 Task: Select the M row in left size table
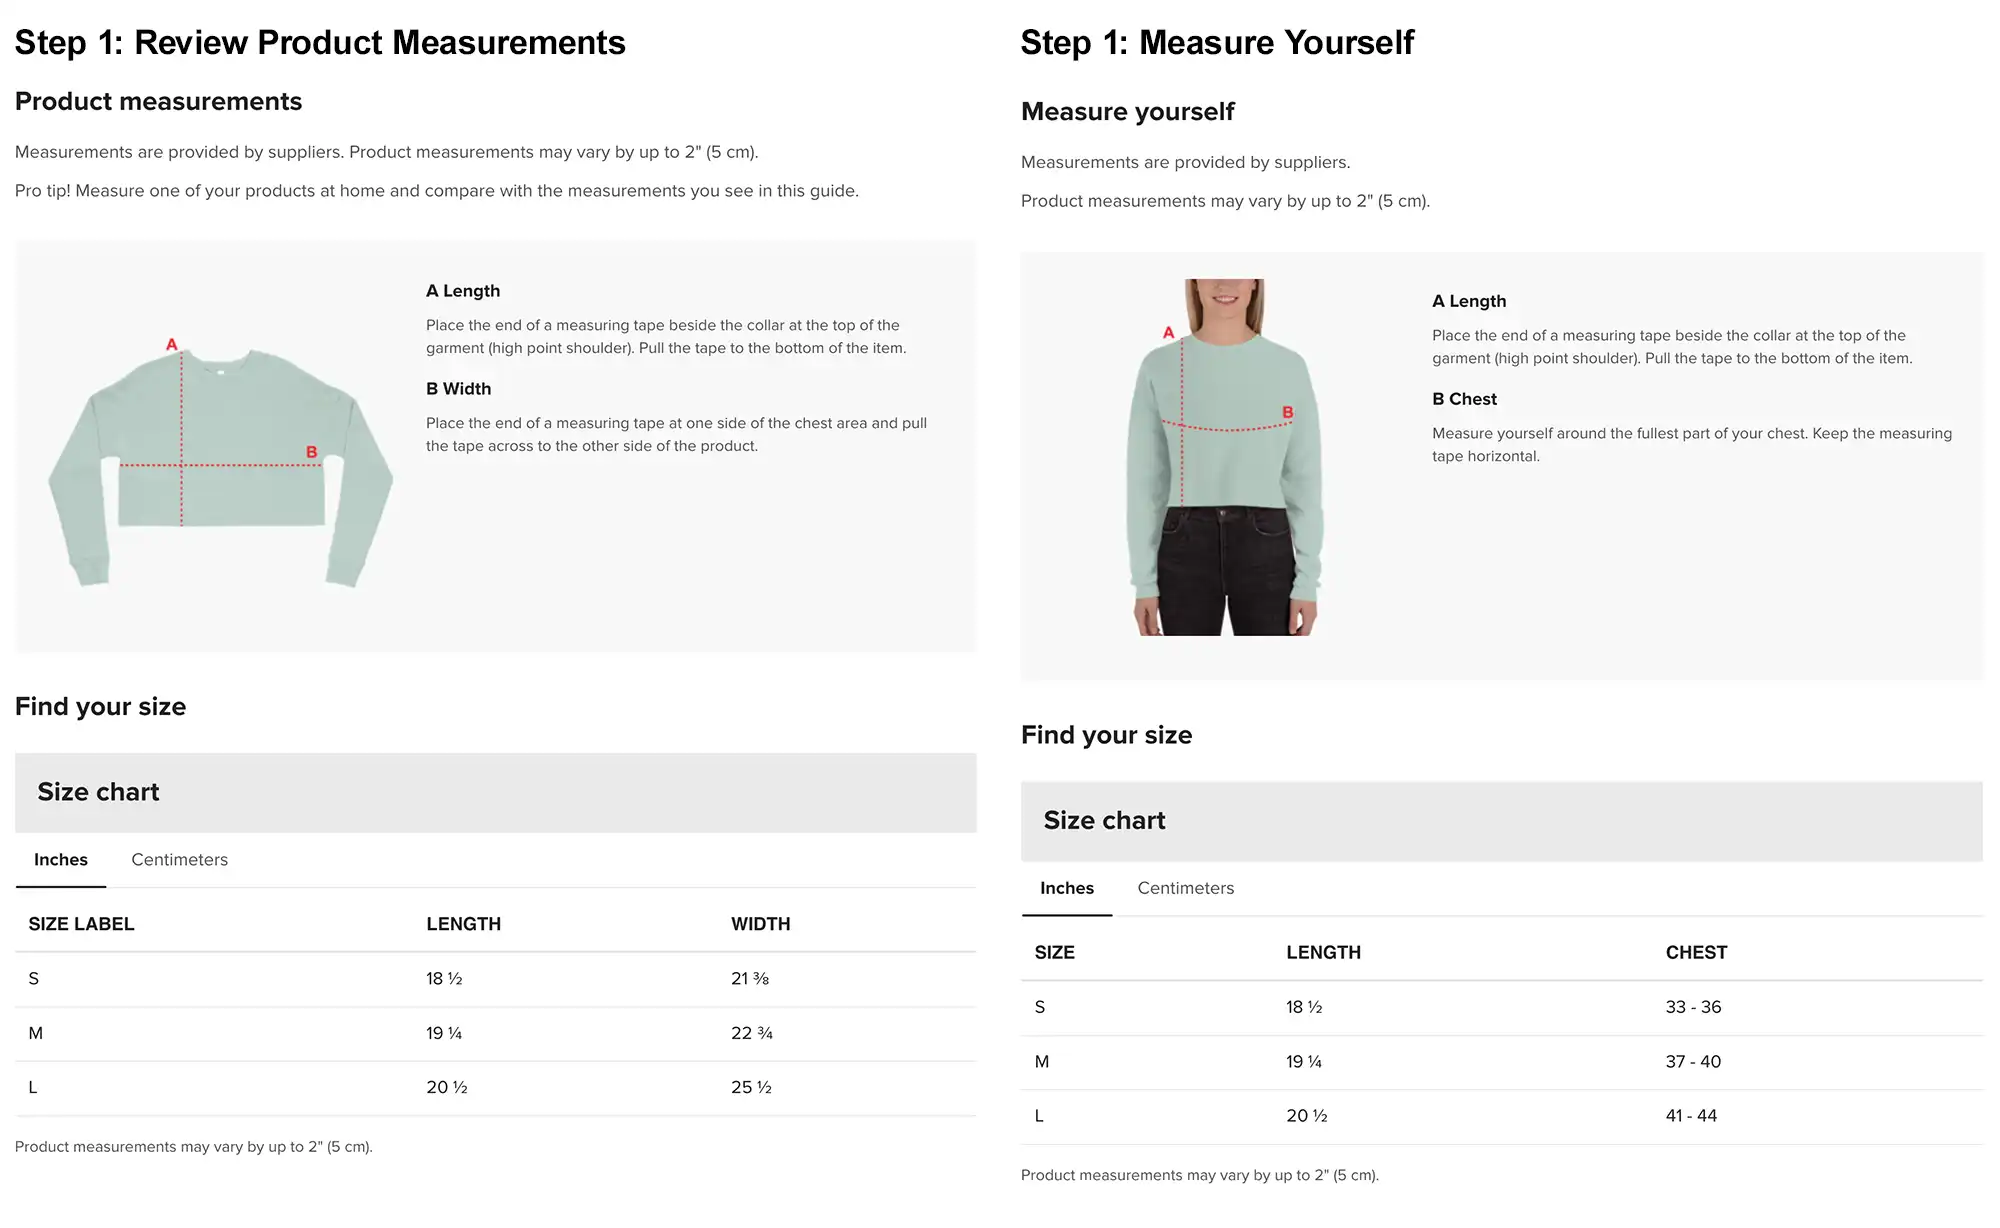point(36,1033)
